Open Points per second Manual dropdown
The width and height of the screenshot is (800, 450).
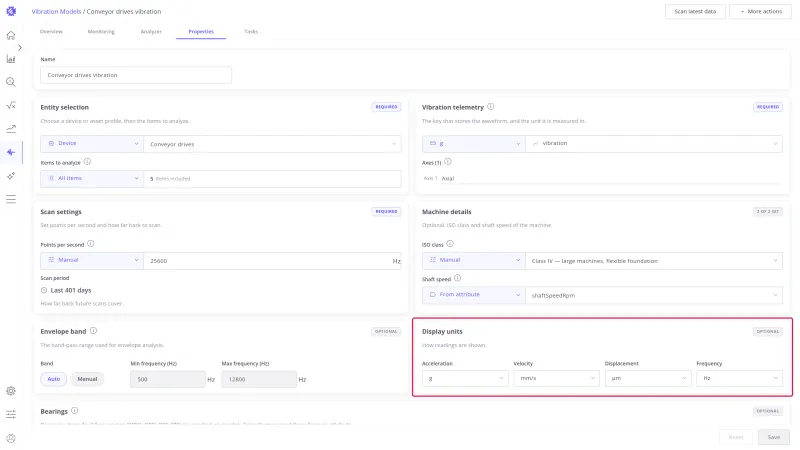tap(92, 260)
